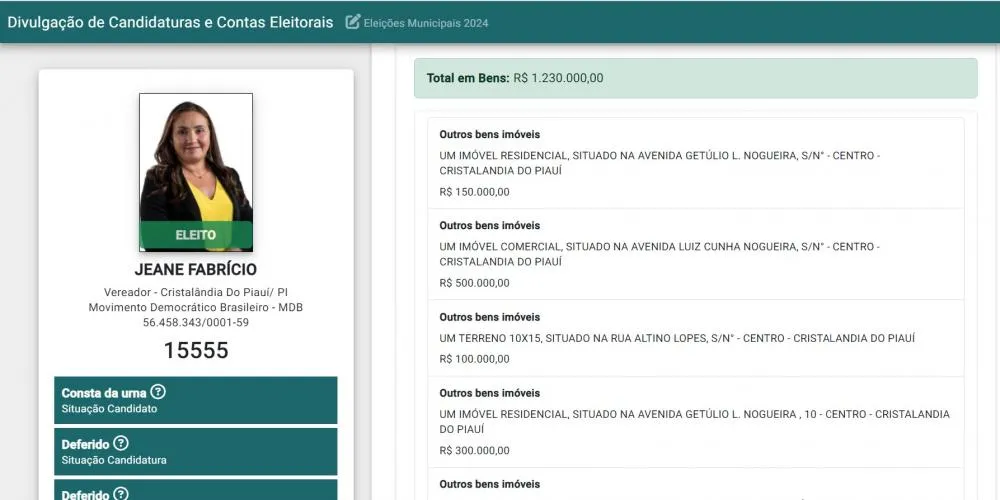The image size is (1000, 500).
Task: Click the R$ 1.230.000,00 total value
Action: tap(558, 78)
